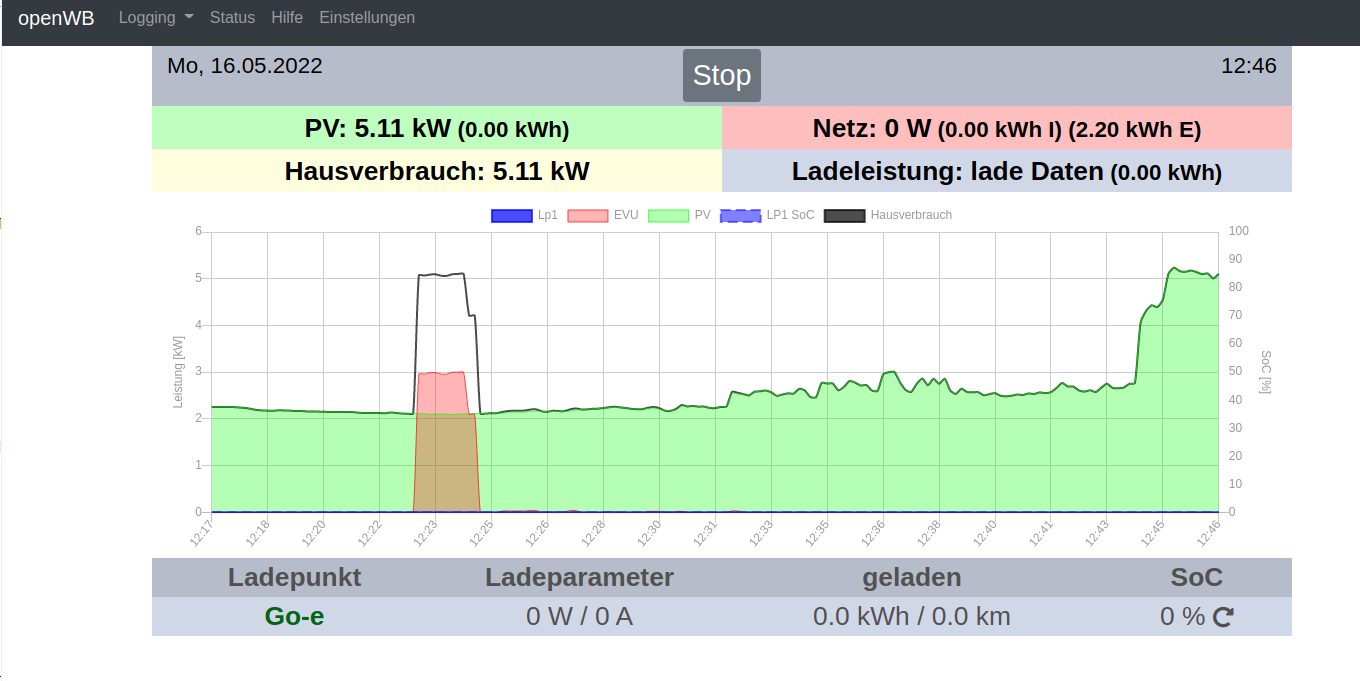Click the SoC refresh arrow icon

pos(1223,618)
